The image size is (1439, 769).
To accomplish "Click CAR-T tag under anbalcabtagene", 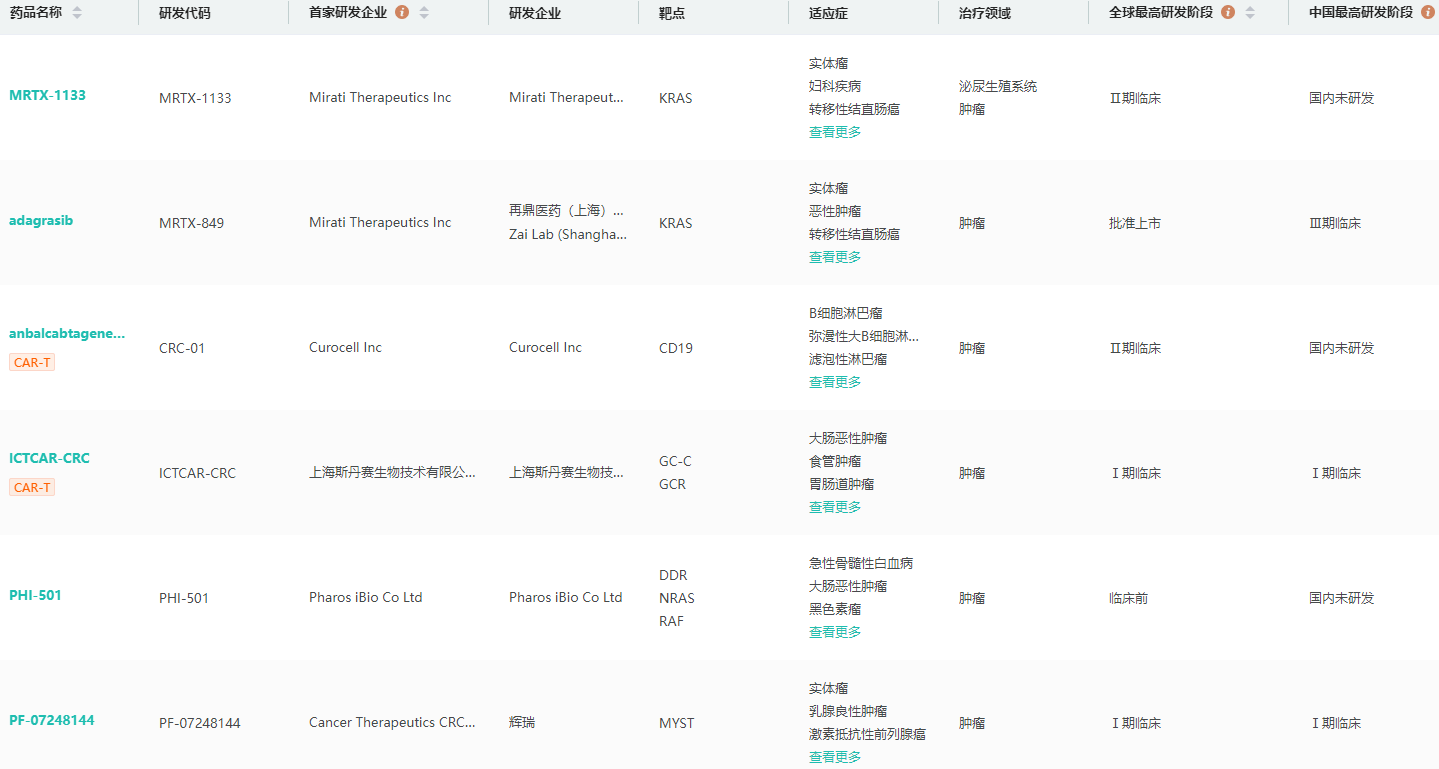I will [32, 362].
